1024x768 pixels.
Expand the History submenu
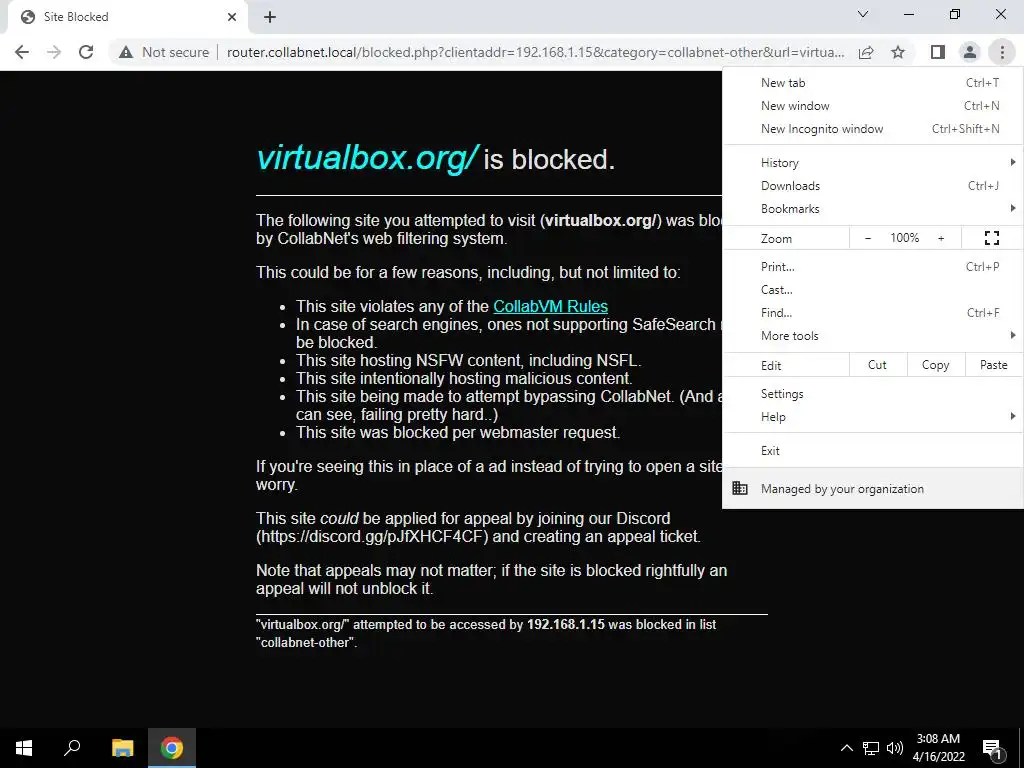click(872, 163)
